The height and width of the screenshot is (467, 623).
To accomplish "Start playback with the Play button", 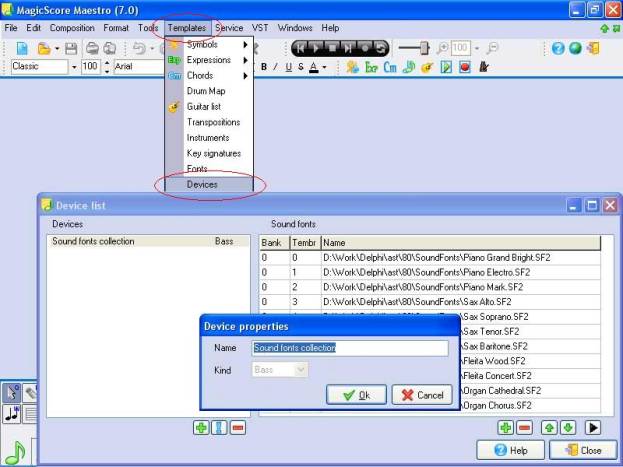I will (x=317, y=48).
